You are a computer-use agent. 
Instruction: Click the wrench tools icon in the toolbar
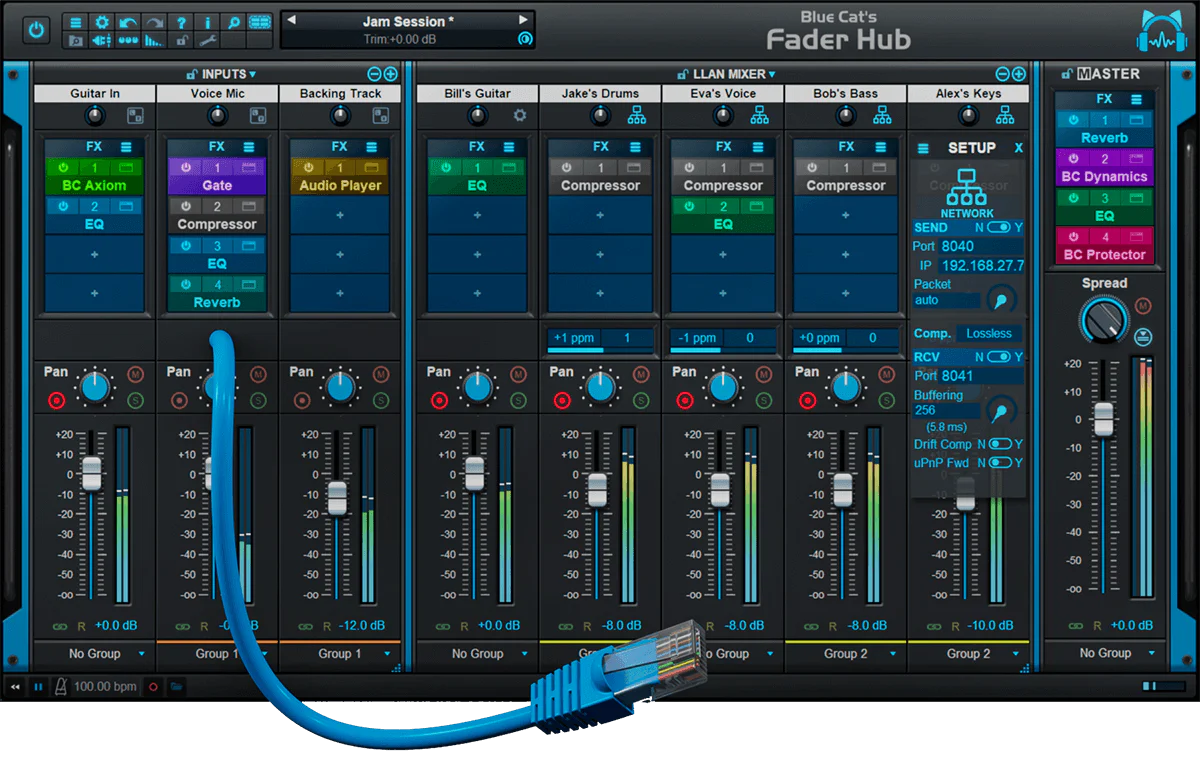207,38
